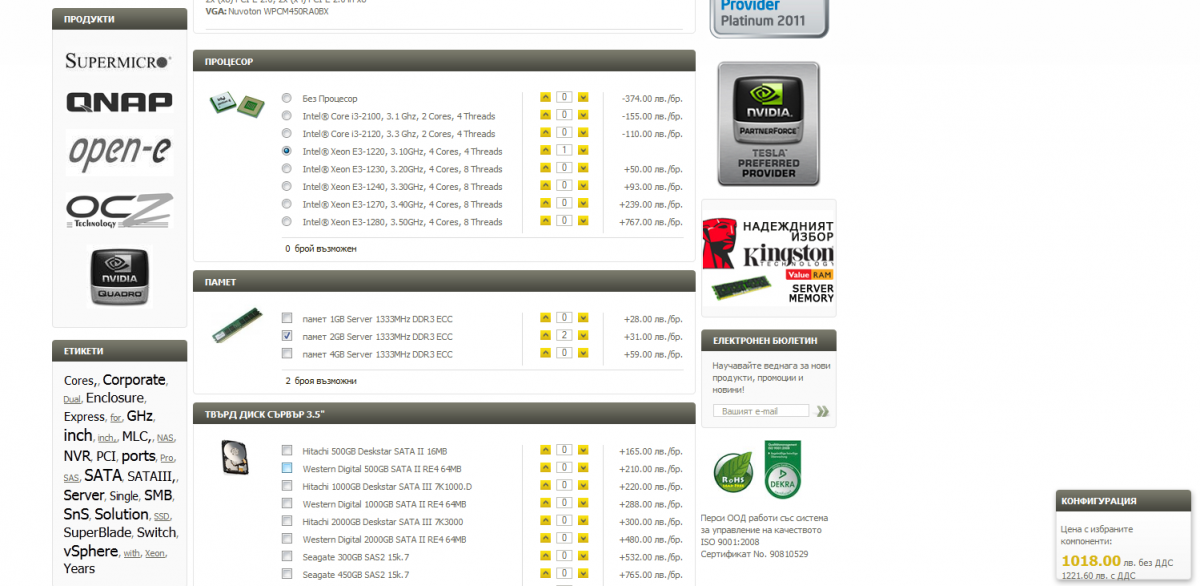Increase quantity of Western Digital 500GB disk
Viewport: 1200px width, 586px height.
[545, 467]
